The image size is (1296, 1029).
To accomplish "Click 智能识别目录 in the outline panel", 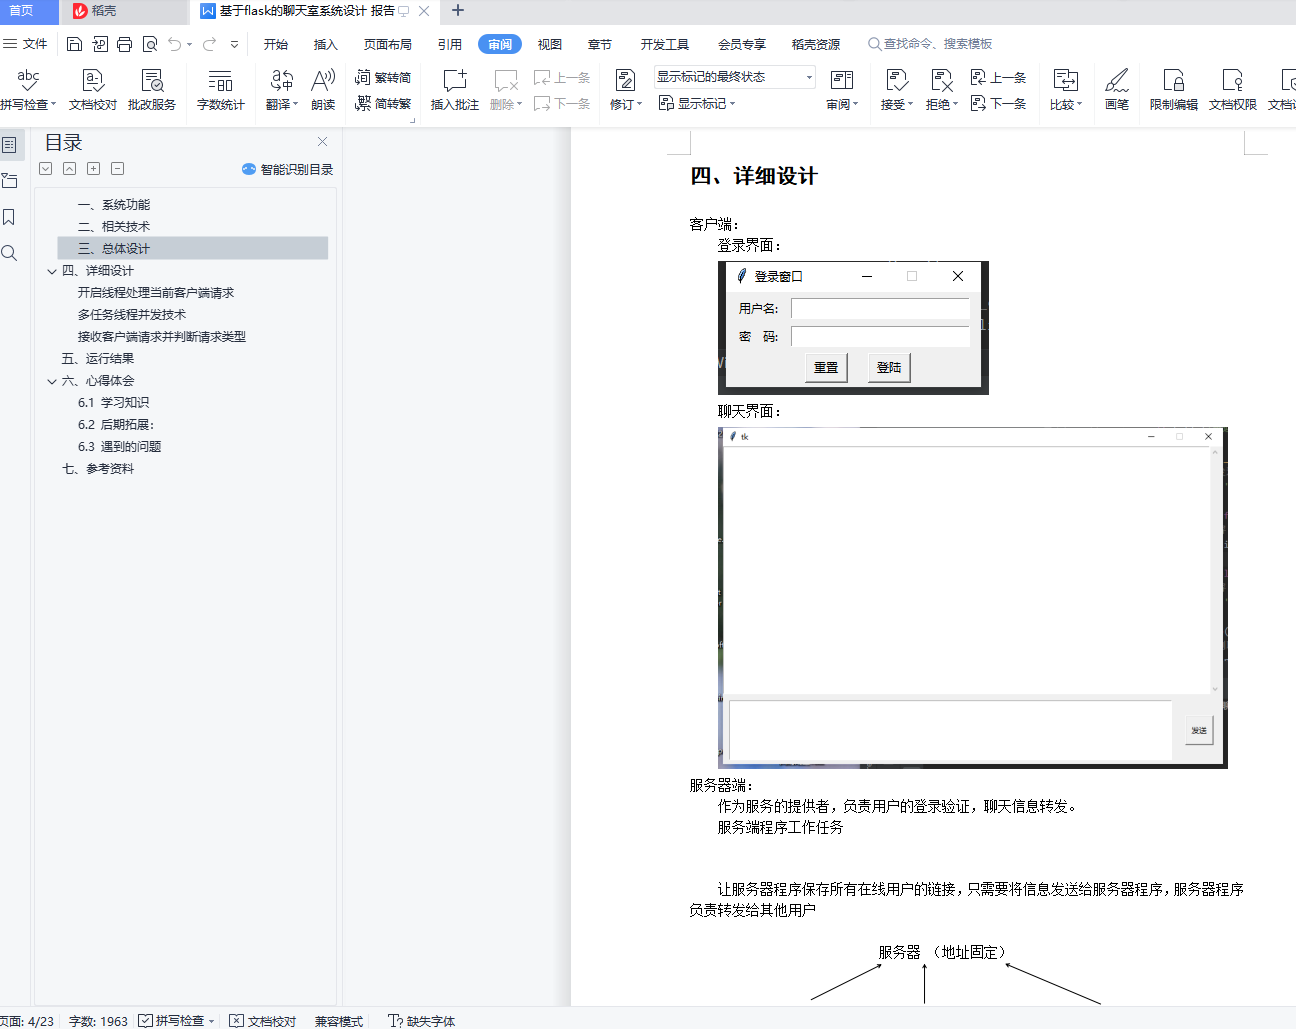I will pos(288,169).
